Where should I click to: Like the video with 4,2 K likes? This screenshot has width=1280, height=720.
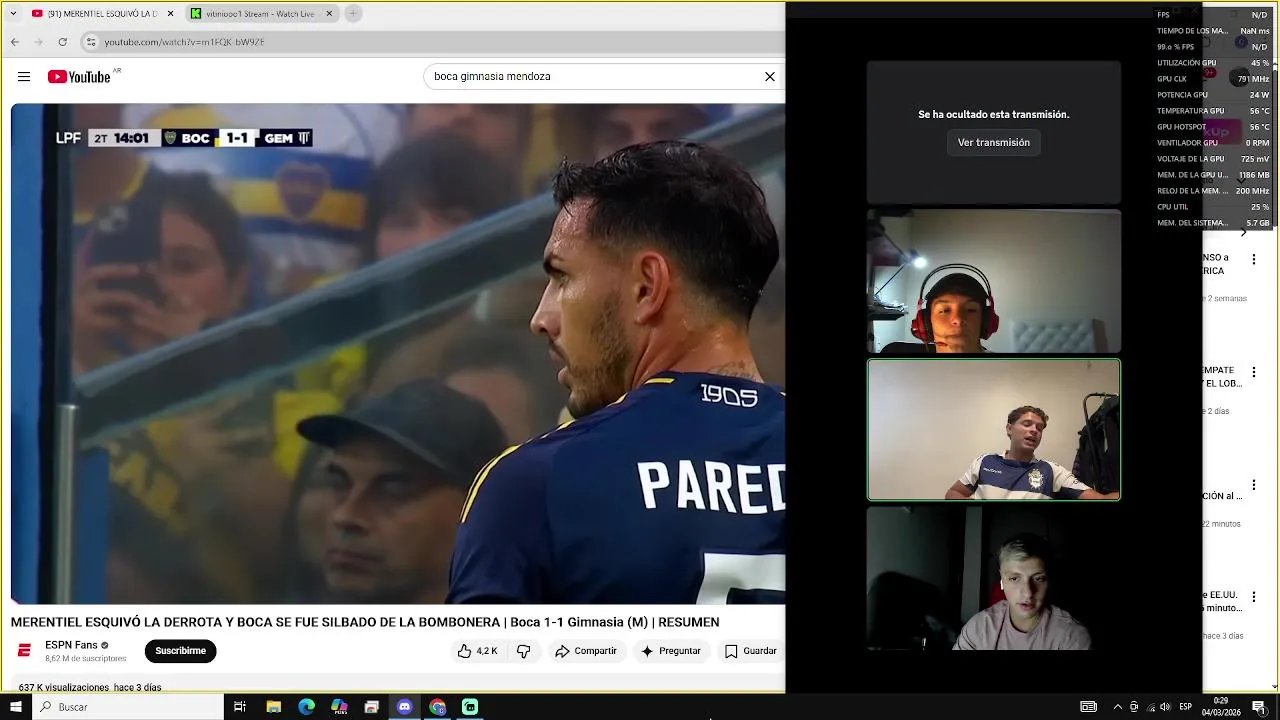point(477,651)
